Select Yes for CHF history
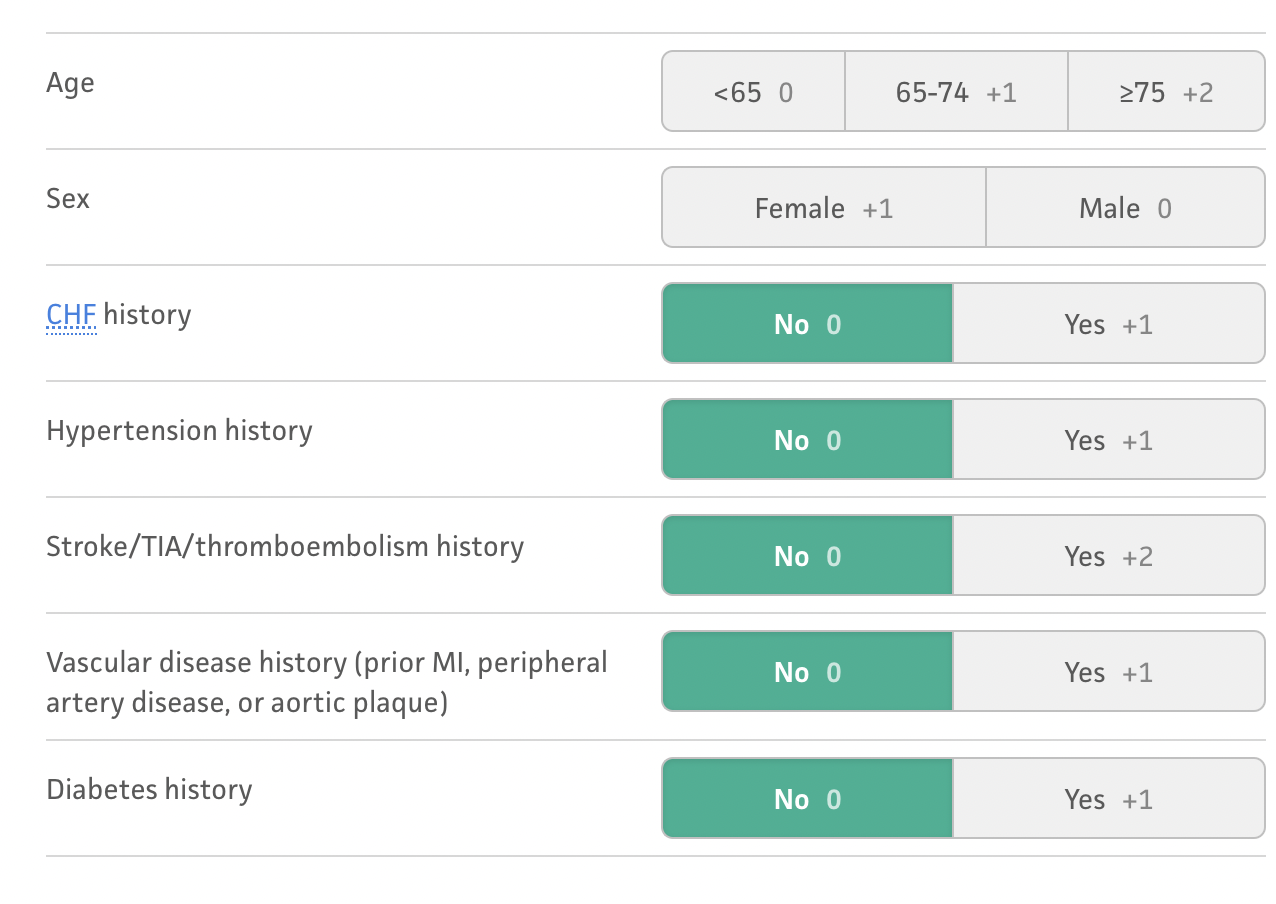The width and height of the screenshot is (1276, 904). 1108,324
